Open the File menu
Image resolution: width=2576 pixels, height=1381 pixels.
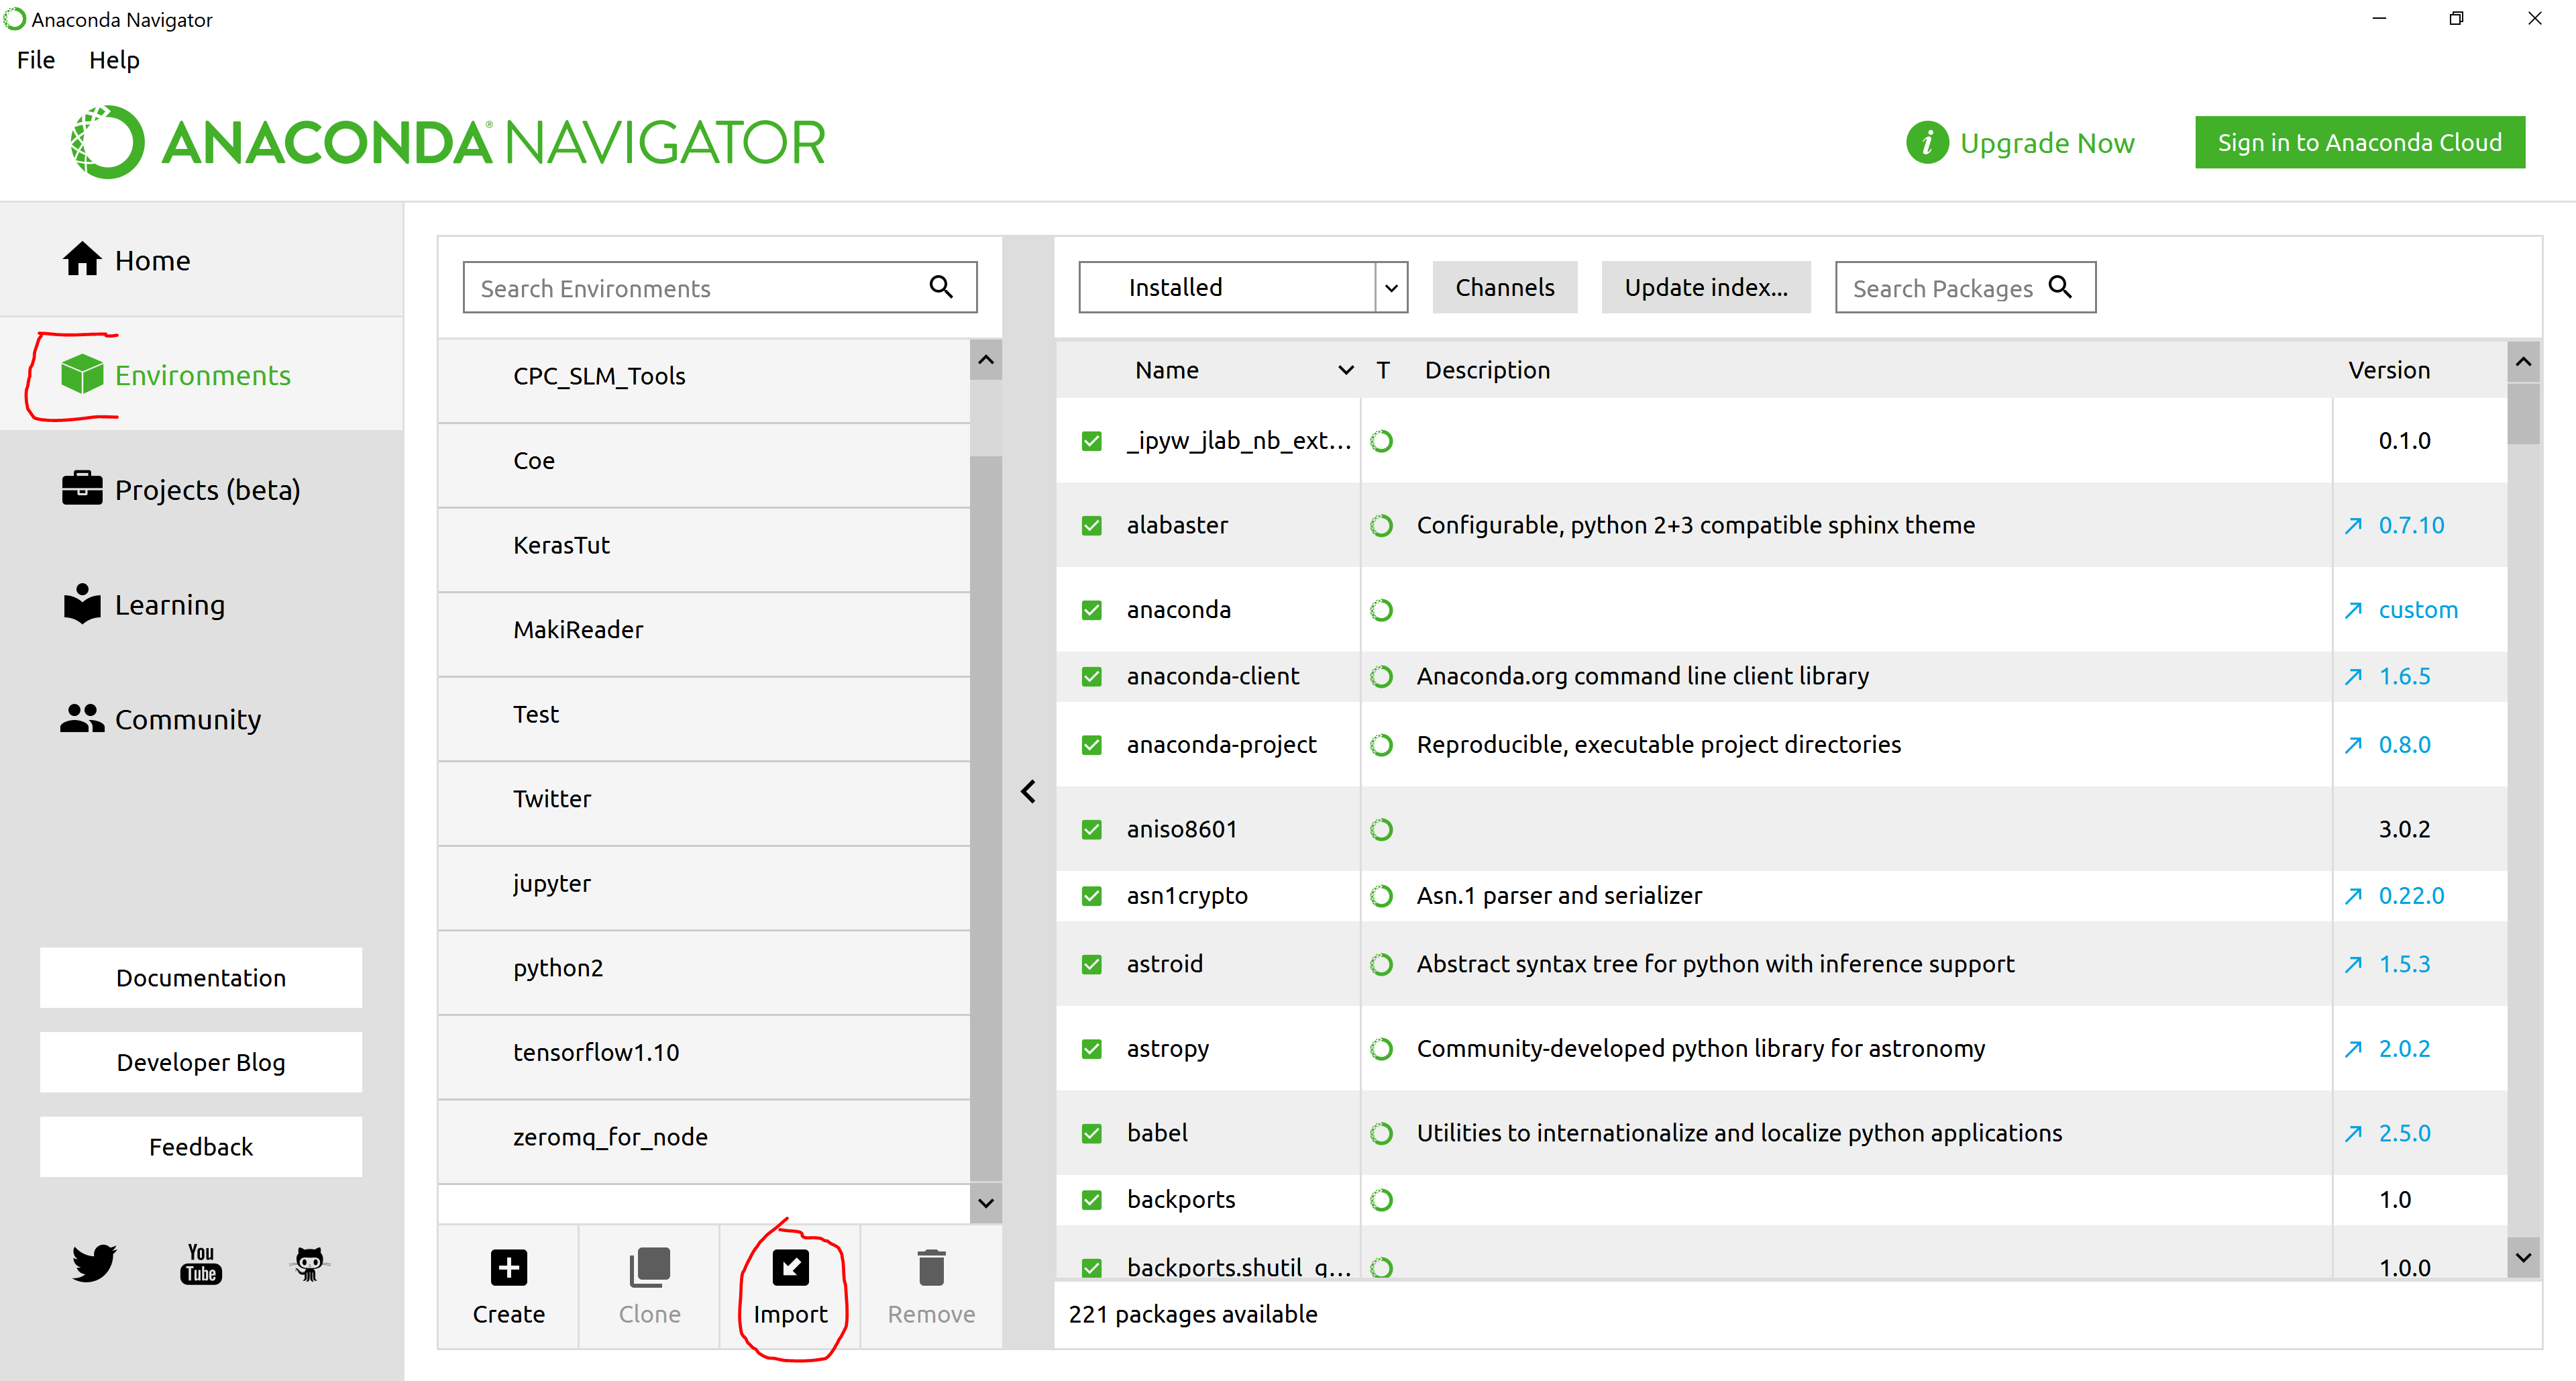[36, 60]
